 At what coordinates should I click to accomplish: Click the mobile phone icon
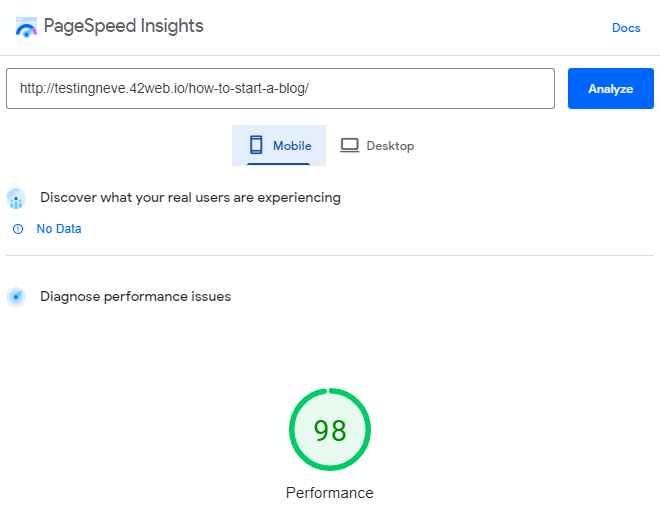(256, 145)
